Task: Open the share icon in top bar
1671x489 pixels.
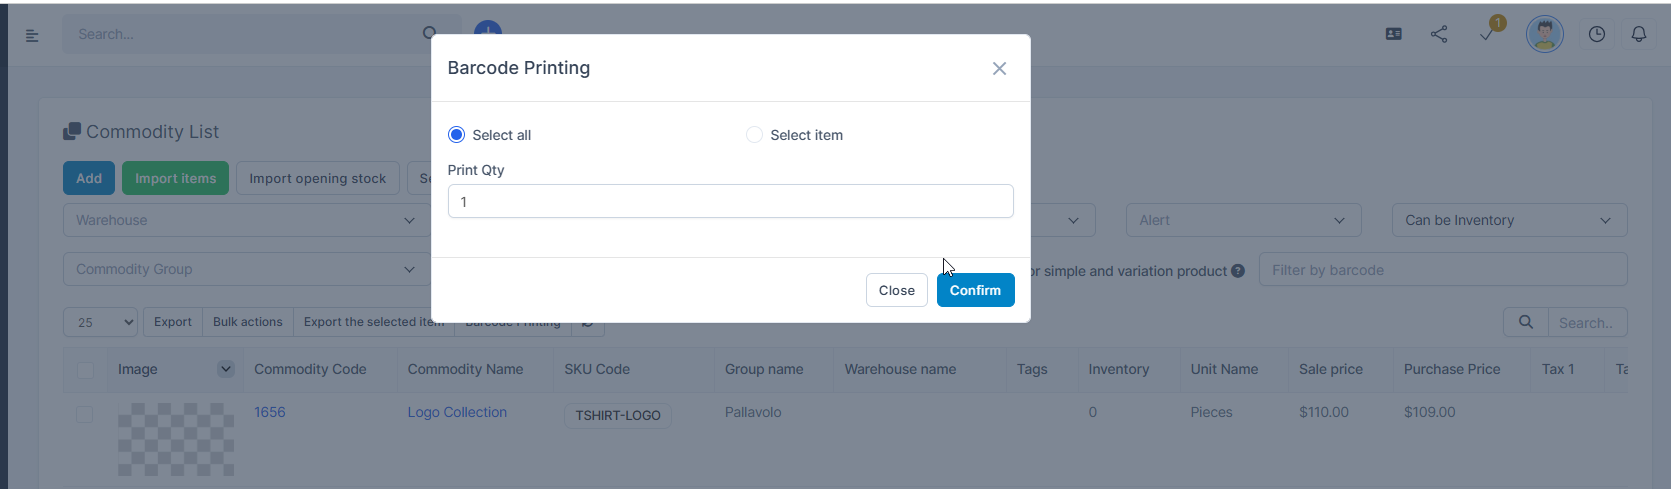Action: [x=1439, y=34]
